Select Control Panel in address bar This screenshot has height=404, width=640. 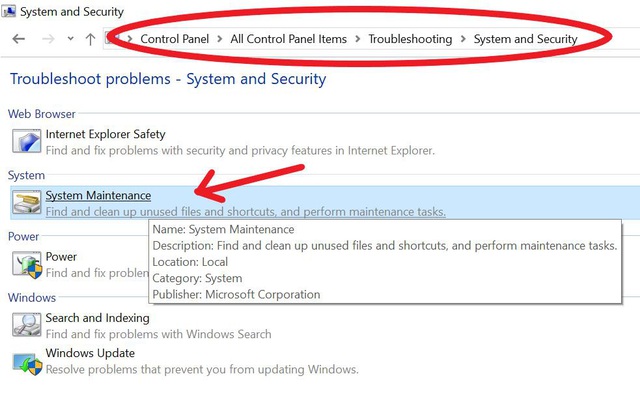coord(174,39)
